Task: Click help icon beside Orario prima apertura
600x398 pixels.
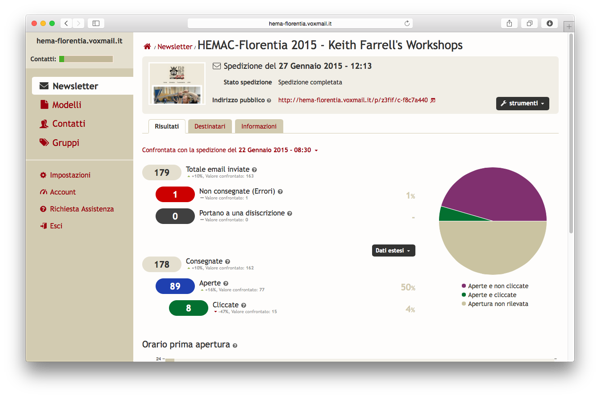Action: pos(235,345)
